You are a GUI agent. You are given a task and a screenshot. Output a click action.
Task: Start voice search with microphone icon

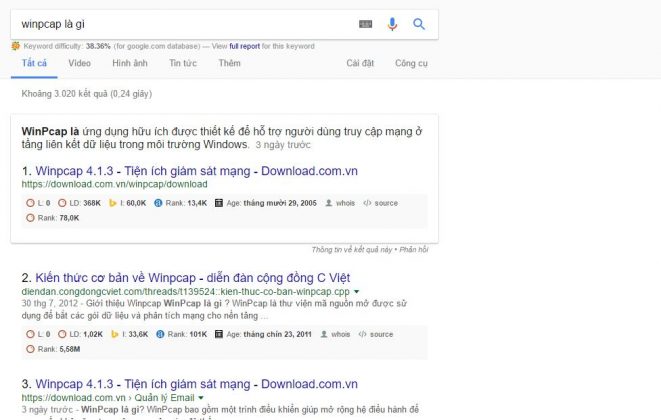392,24
